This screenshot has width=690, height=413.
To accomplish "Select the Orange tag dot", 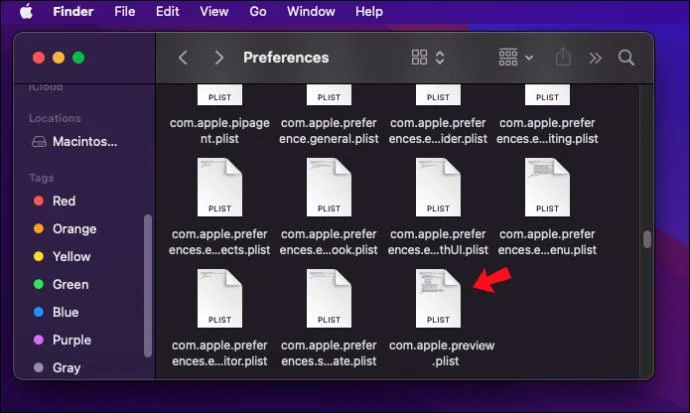I will click(x=39, y=229).
